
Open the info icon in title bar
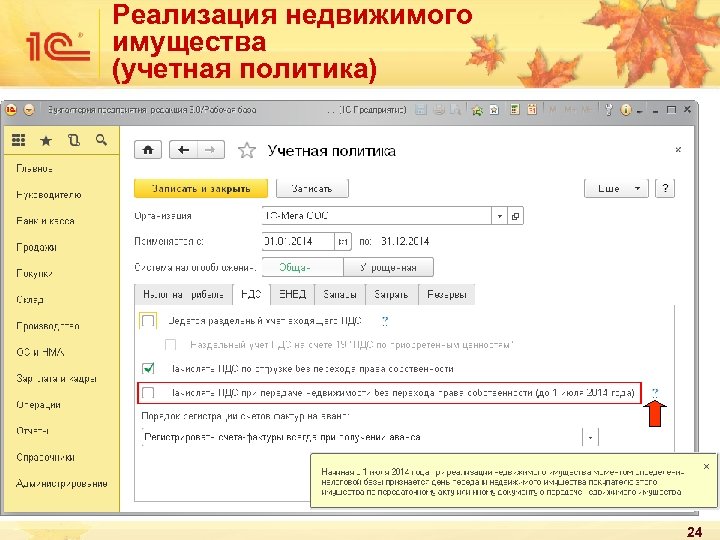point(625,110)
